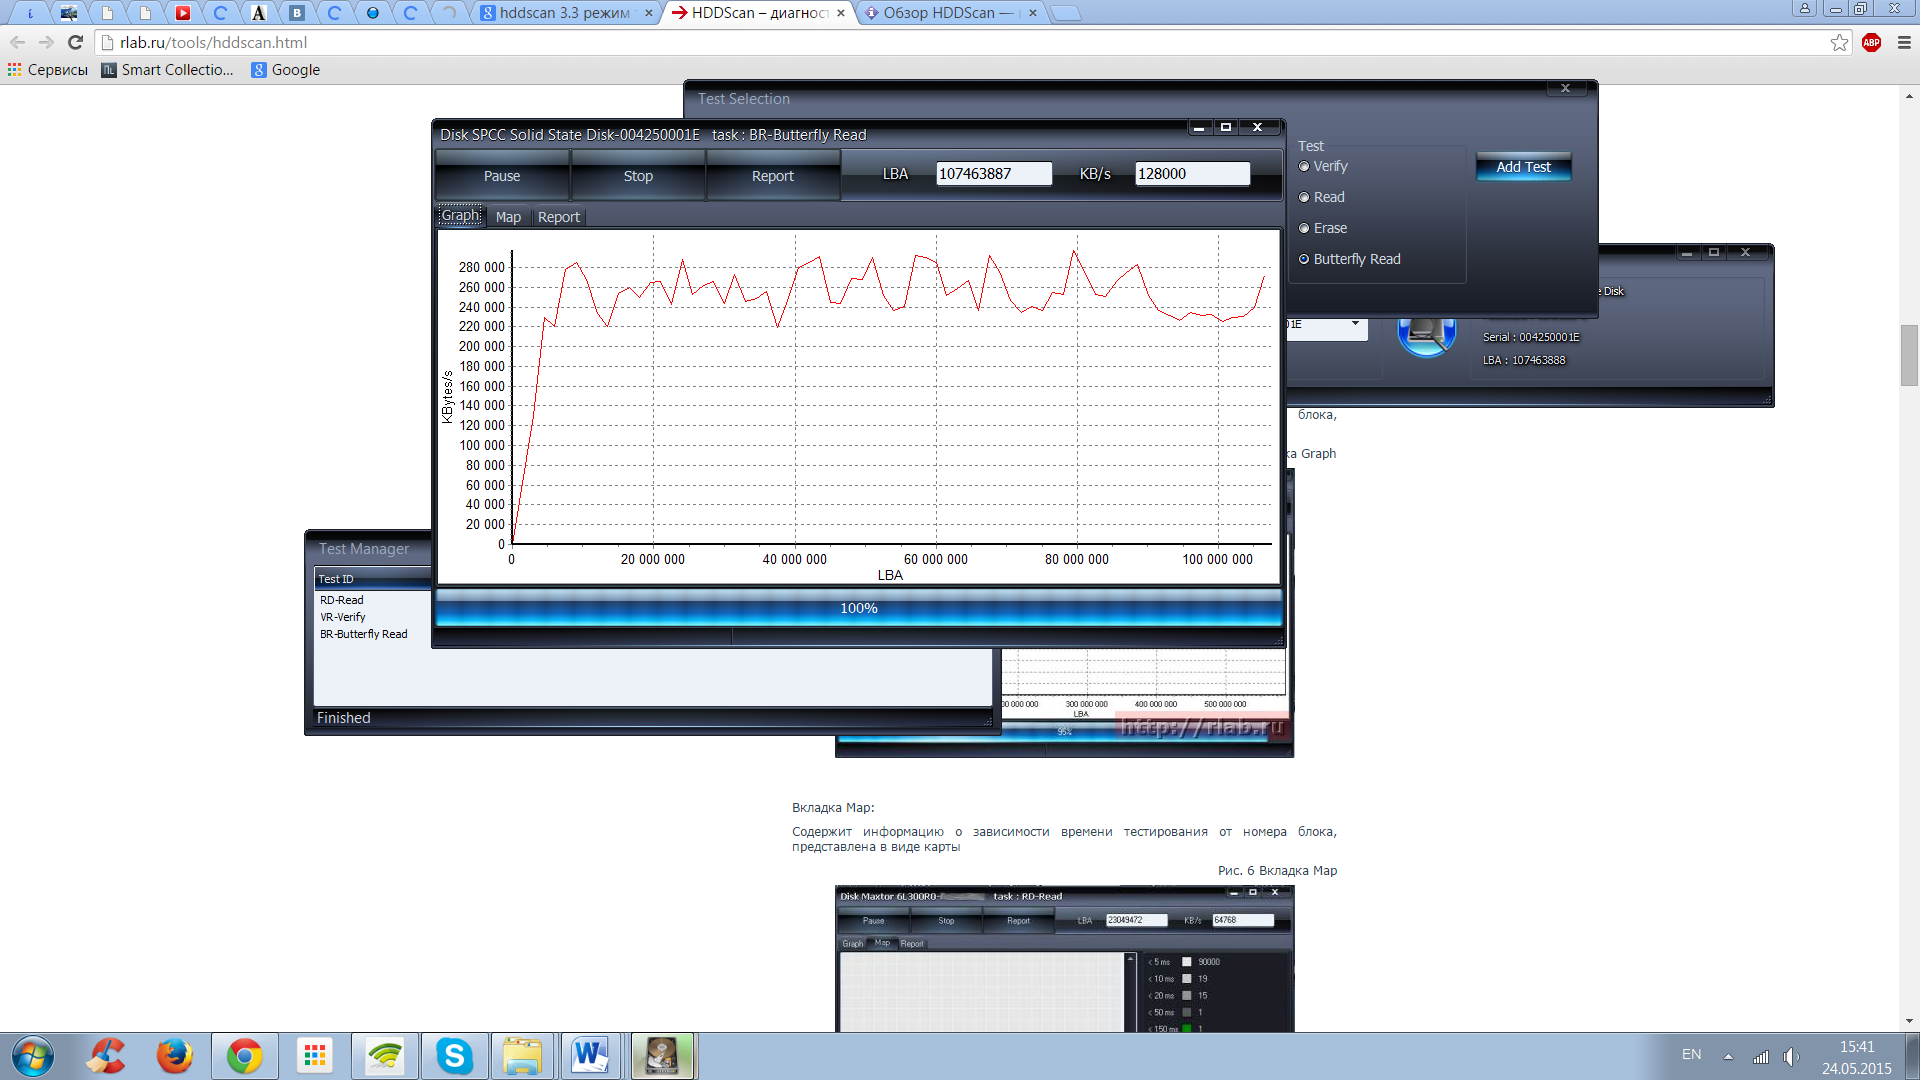The height and width of the screenshot is (1080, 1920).
Task: Select VR-Verify in Test Manager list
Action: click(343, 617)
